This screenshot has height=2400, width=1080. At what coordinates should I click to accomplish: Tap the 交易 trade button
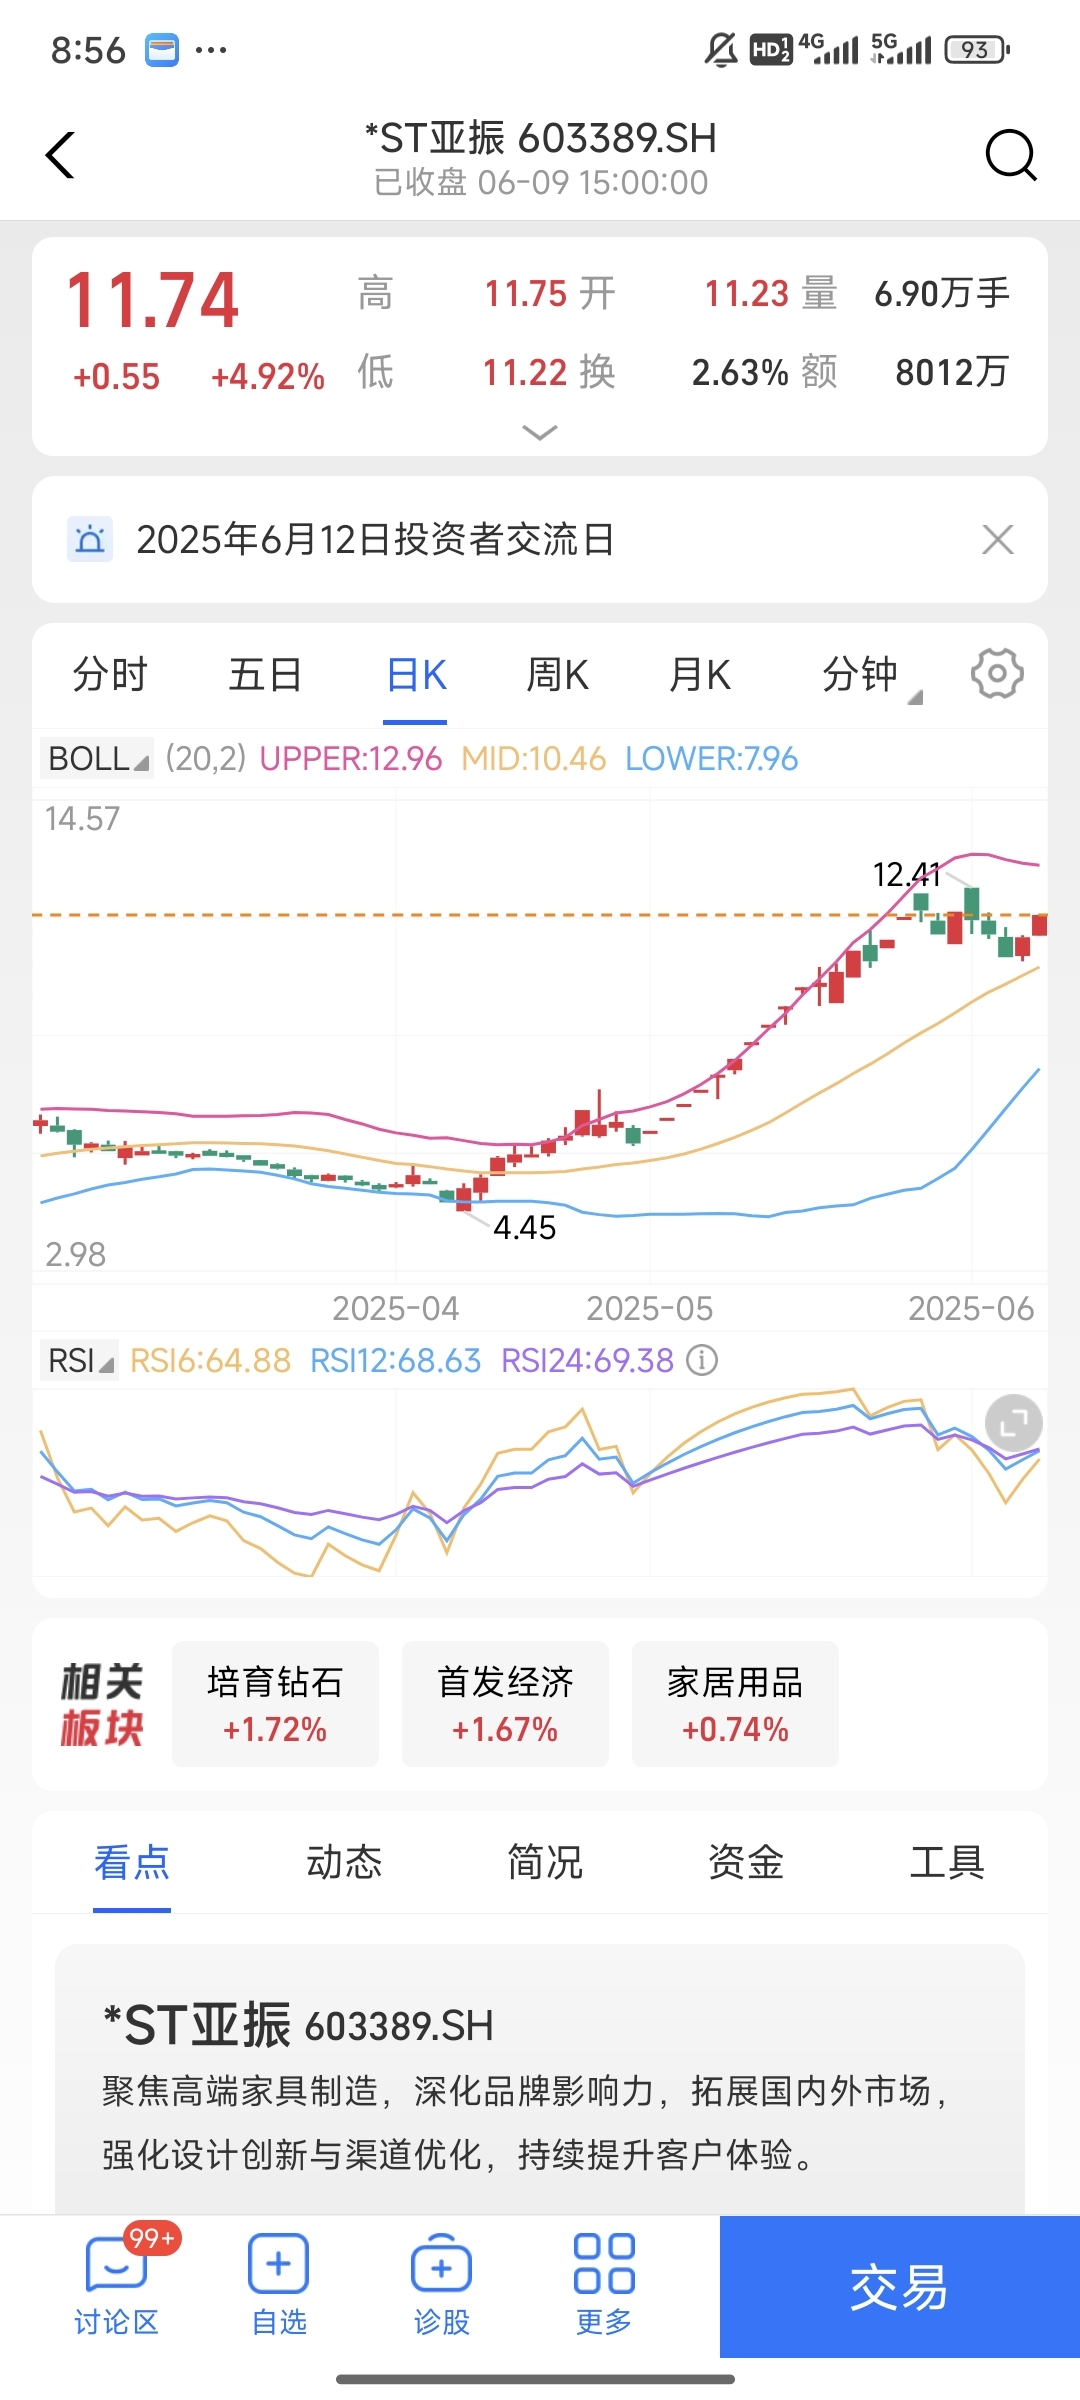coord(900,2287)
